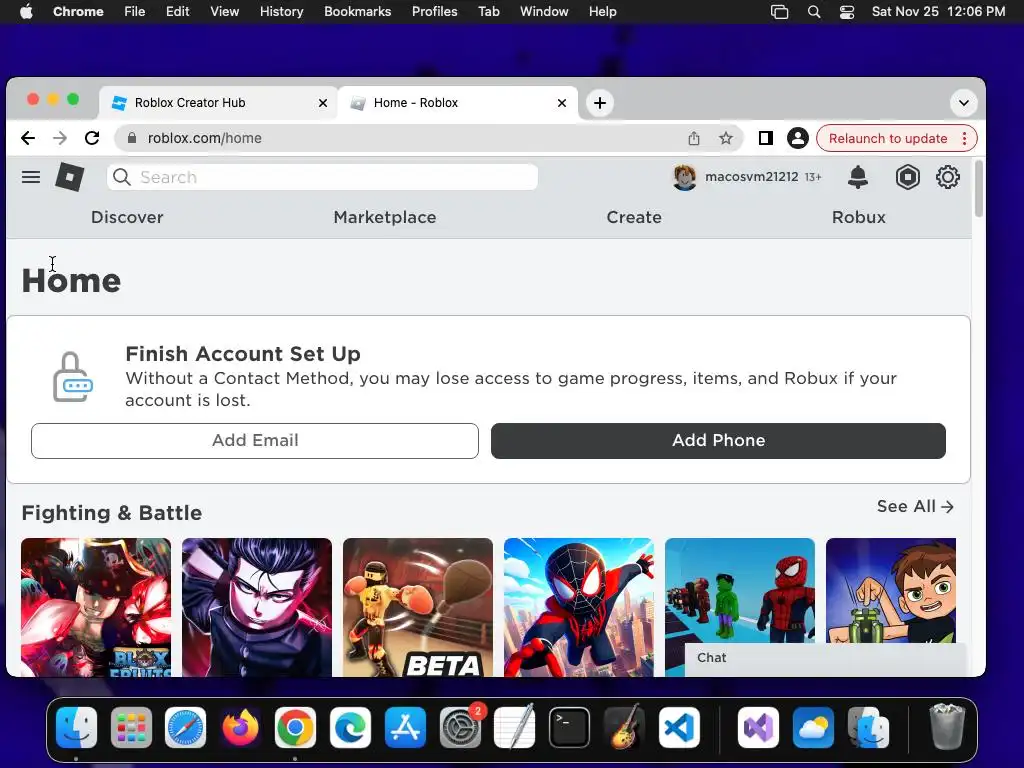Open the Hulk and Spider-Man game thumbnail
This screenshot has height=768, width=1024.
tap(740, 590)
